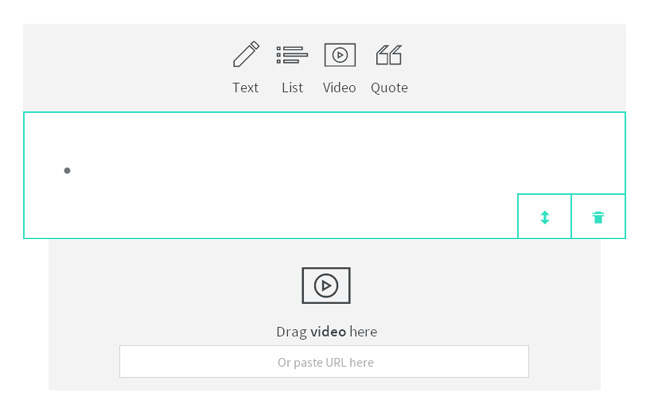Screen dimensions: 650x416
Task: Focus the "Or paste URL here" field
Action: coord(324,362)
